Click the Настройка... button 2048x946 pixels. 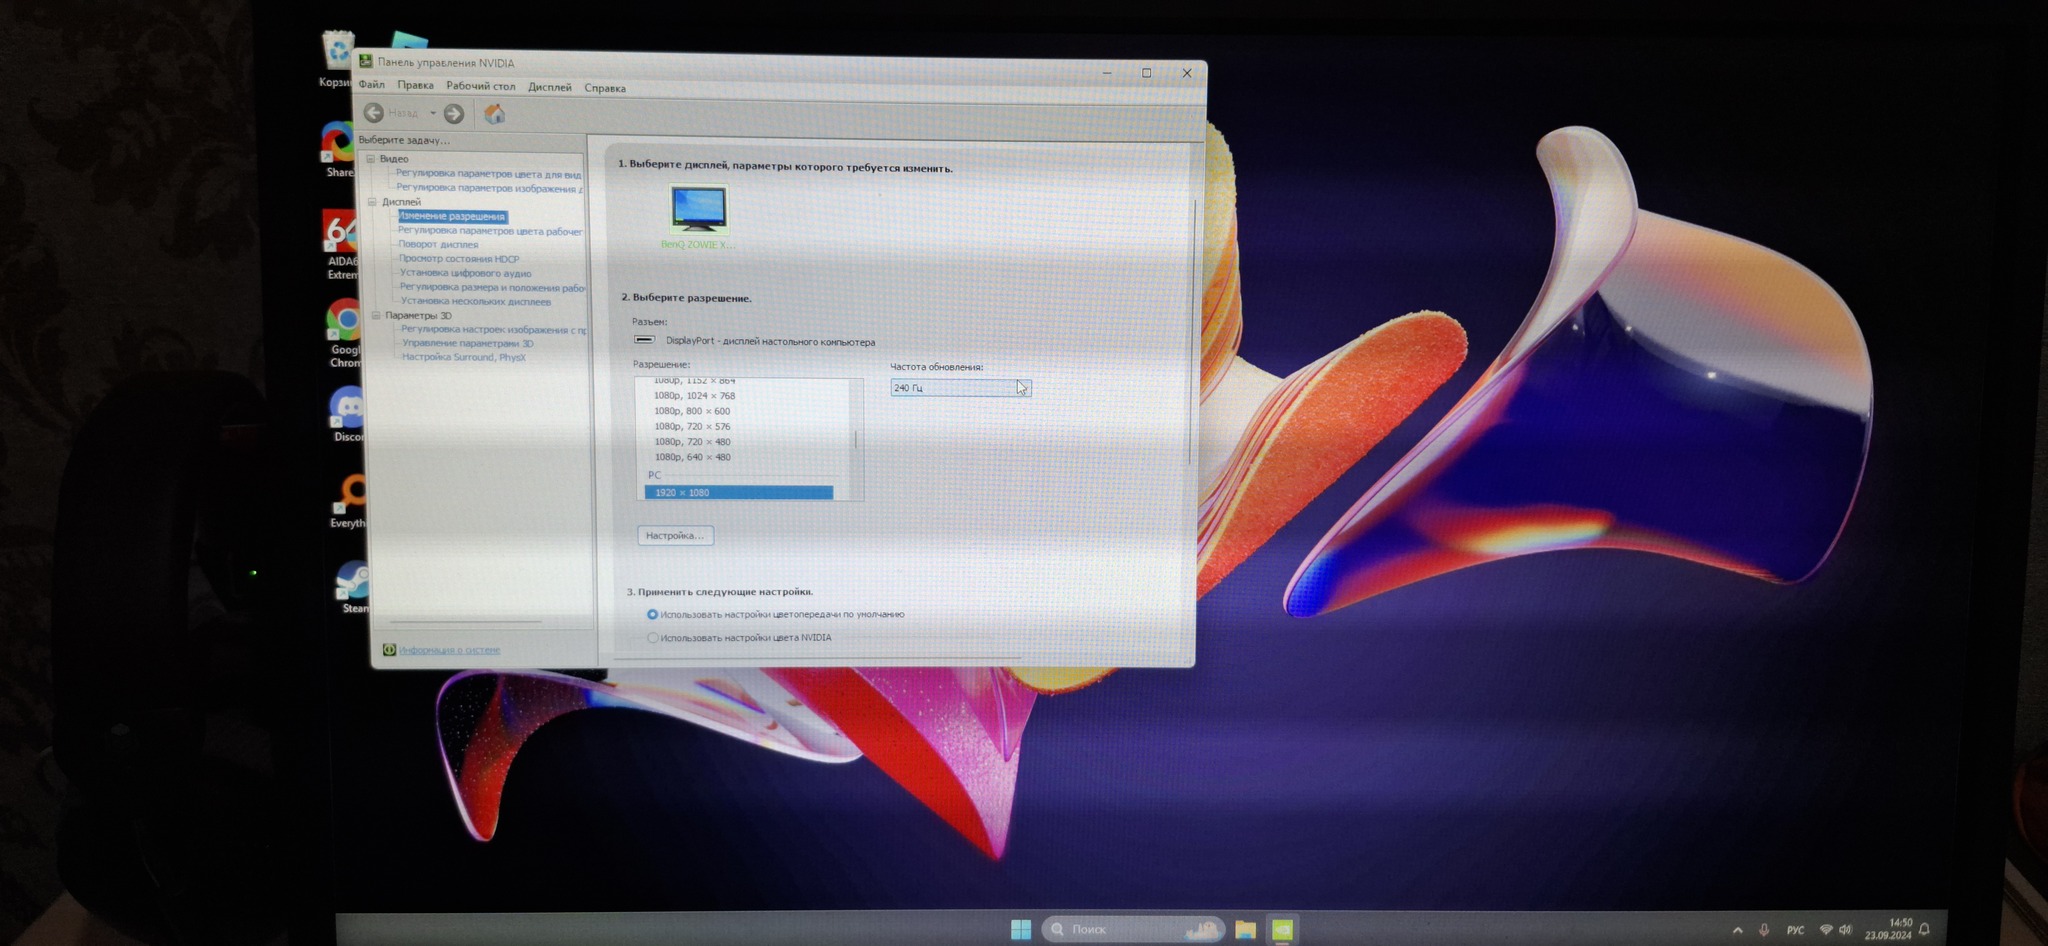[675, 535]
